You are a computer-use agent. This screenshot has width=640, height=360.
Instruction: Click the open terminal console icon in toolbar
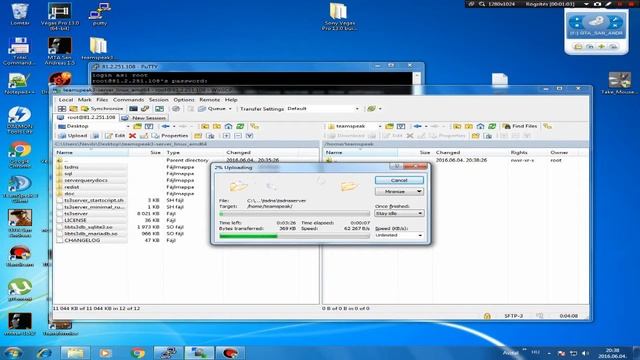tap(133, 109)
